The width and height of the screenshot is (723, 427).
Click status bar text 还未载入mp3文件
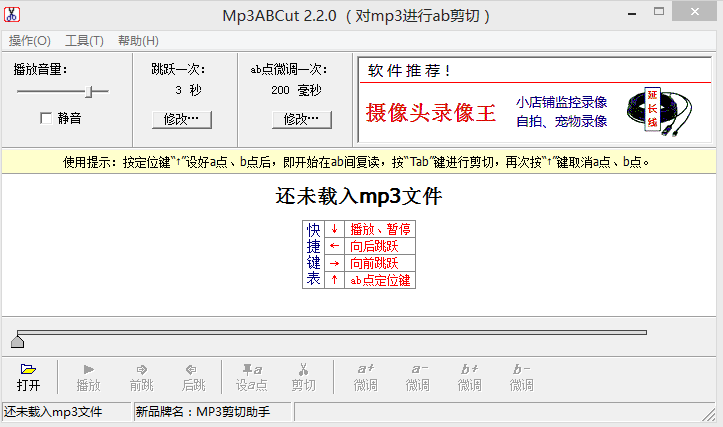(53, 412)
